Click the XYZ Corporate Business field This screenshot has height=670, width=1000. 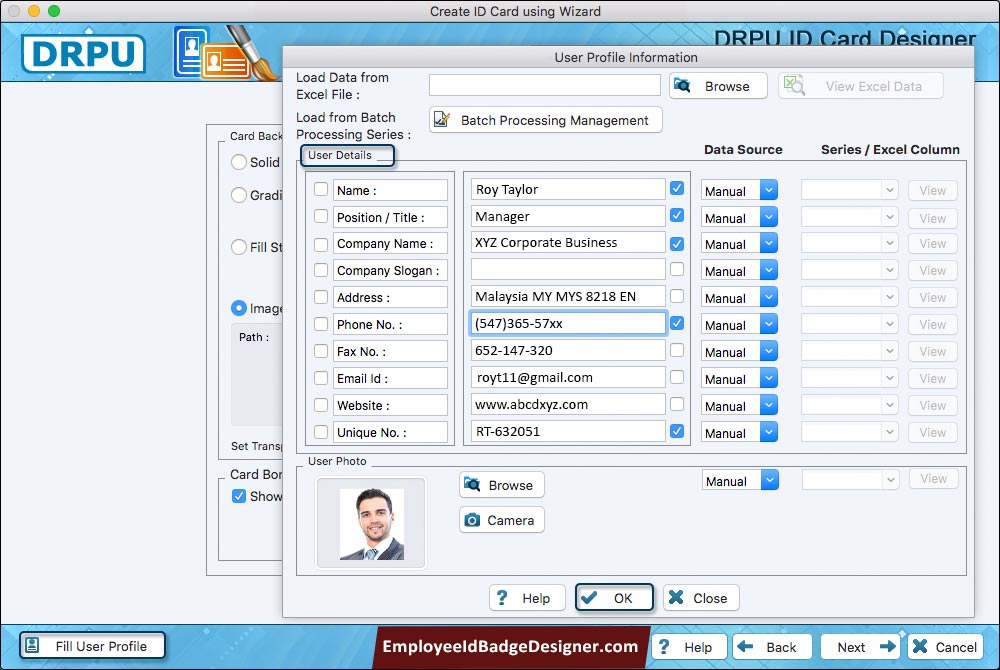click(x=568, y=242)
